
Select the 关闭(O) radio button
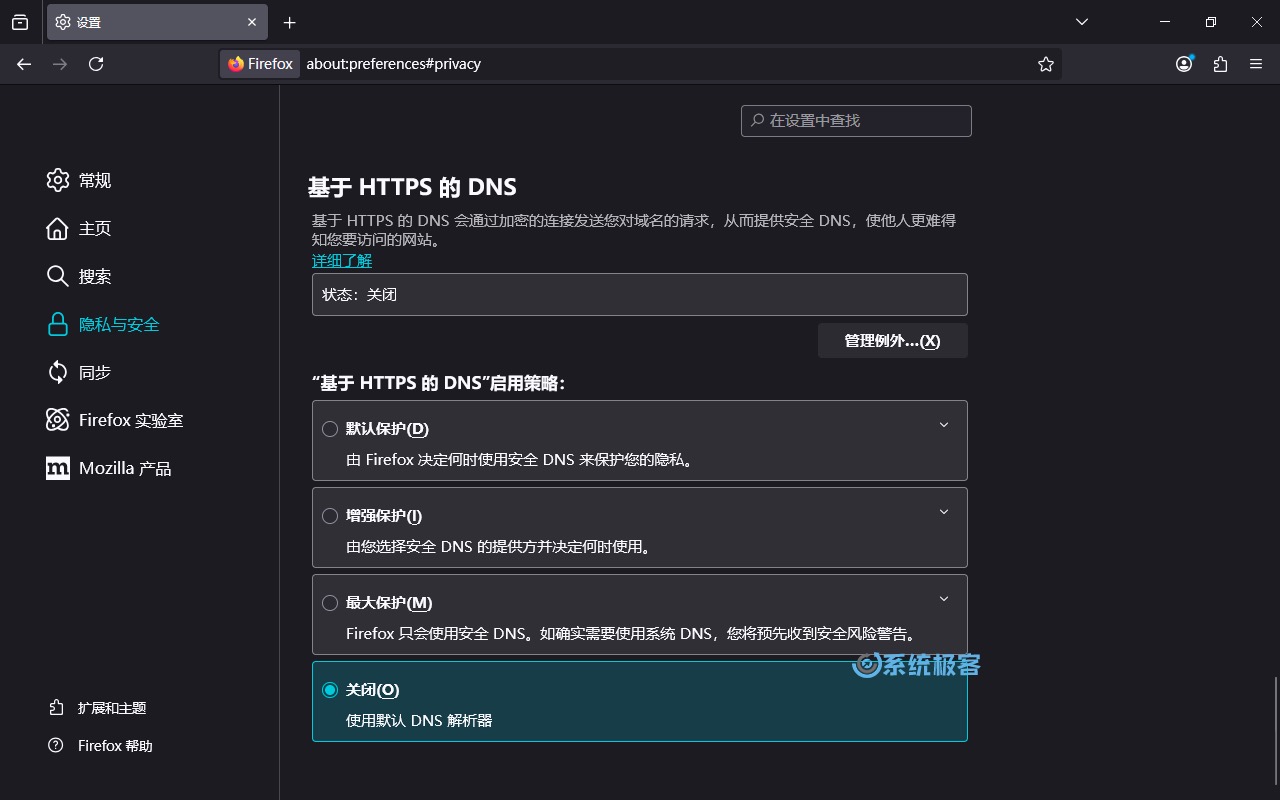tap(330, 690)
